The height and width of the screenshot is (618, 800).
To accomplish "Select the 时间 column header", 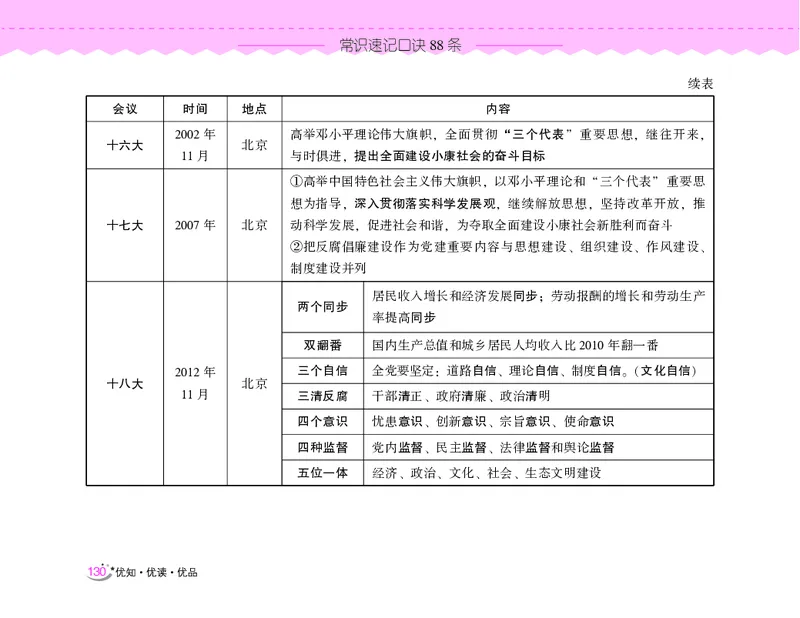I will point(194,110).
